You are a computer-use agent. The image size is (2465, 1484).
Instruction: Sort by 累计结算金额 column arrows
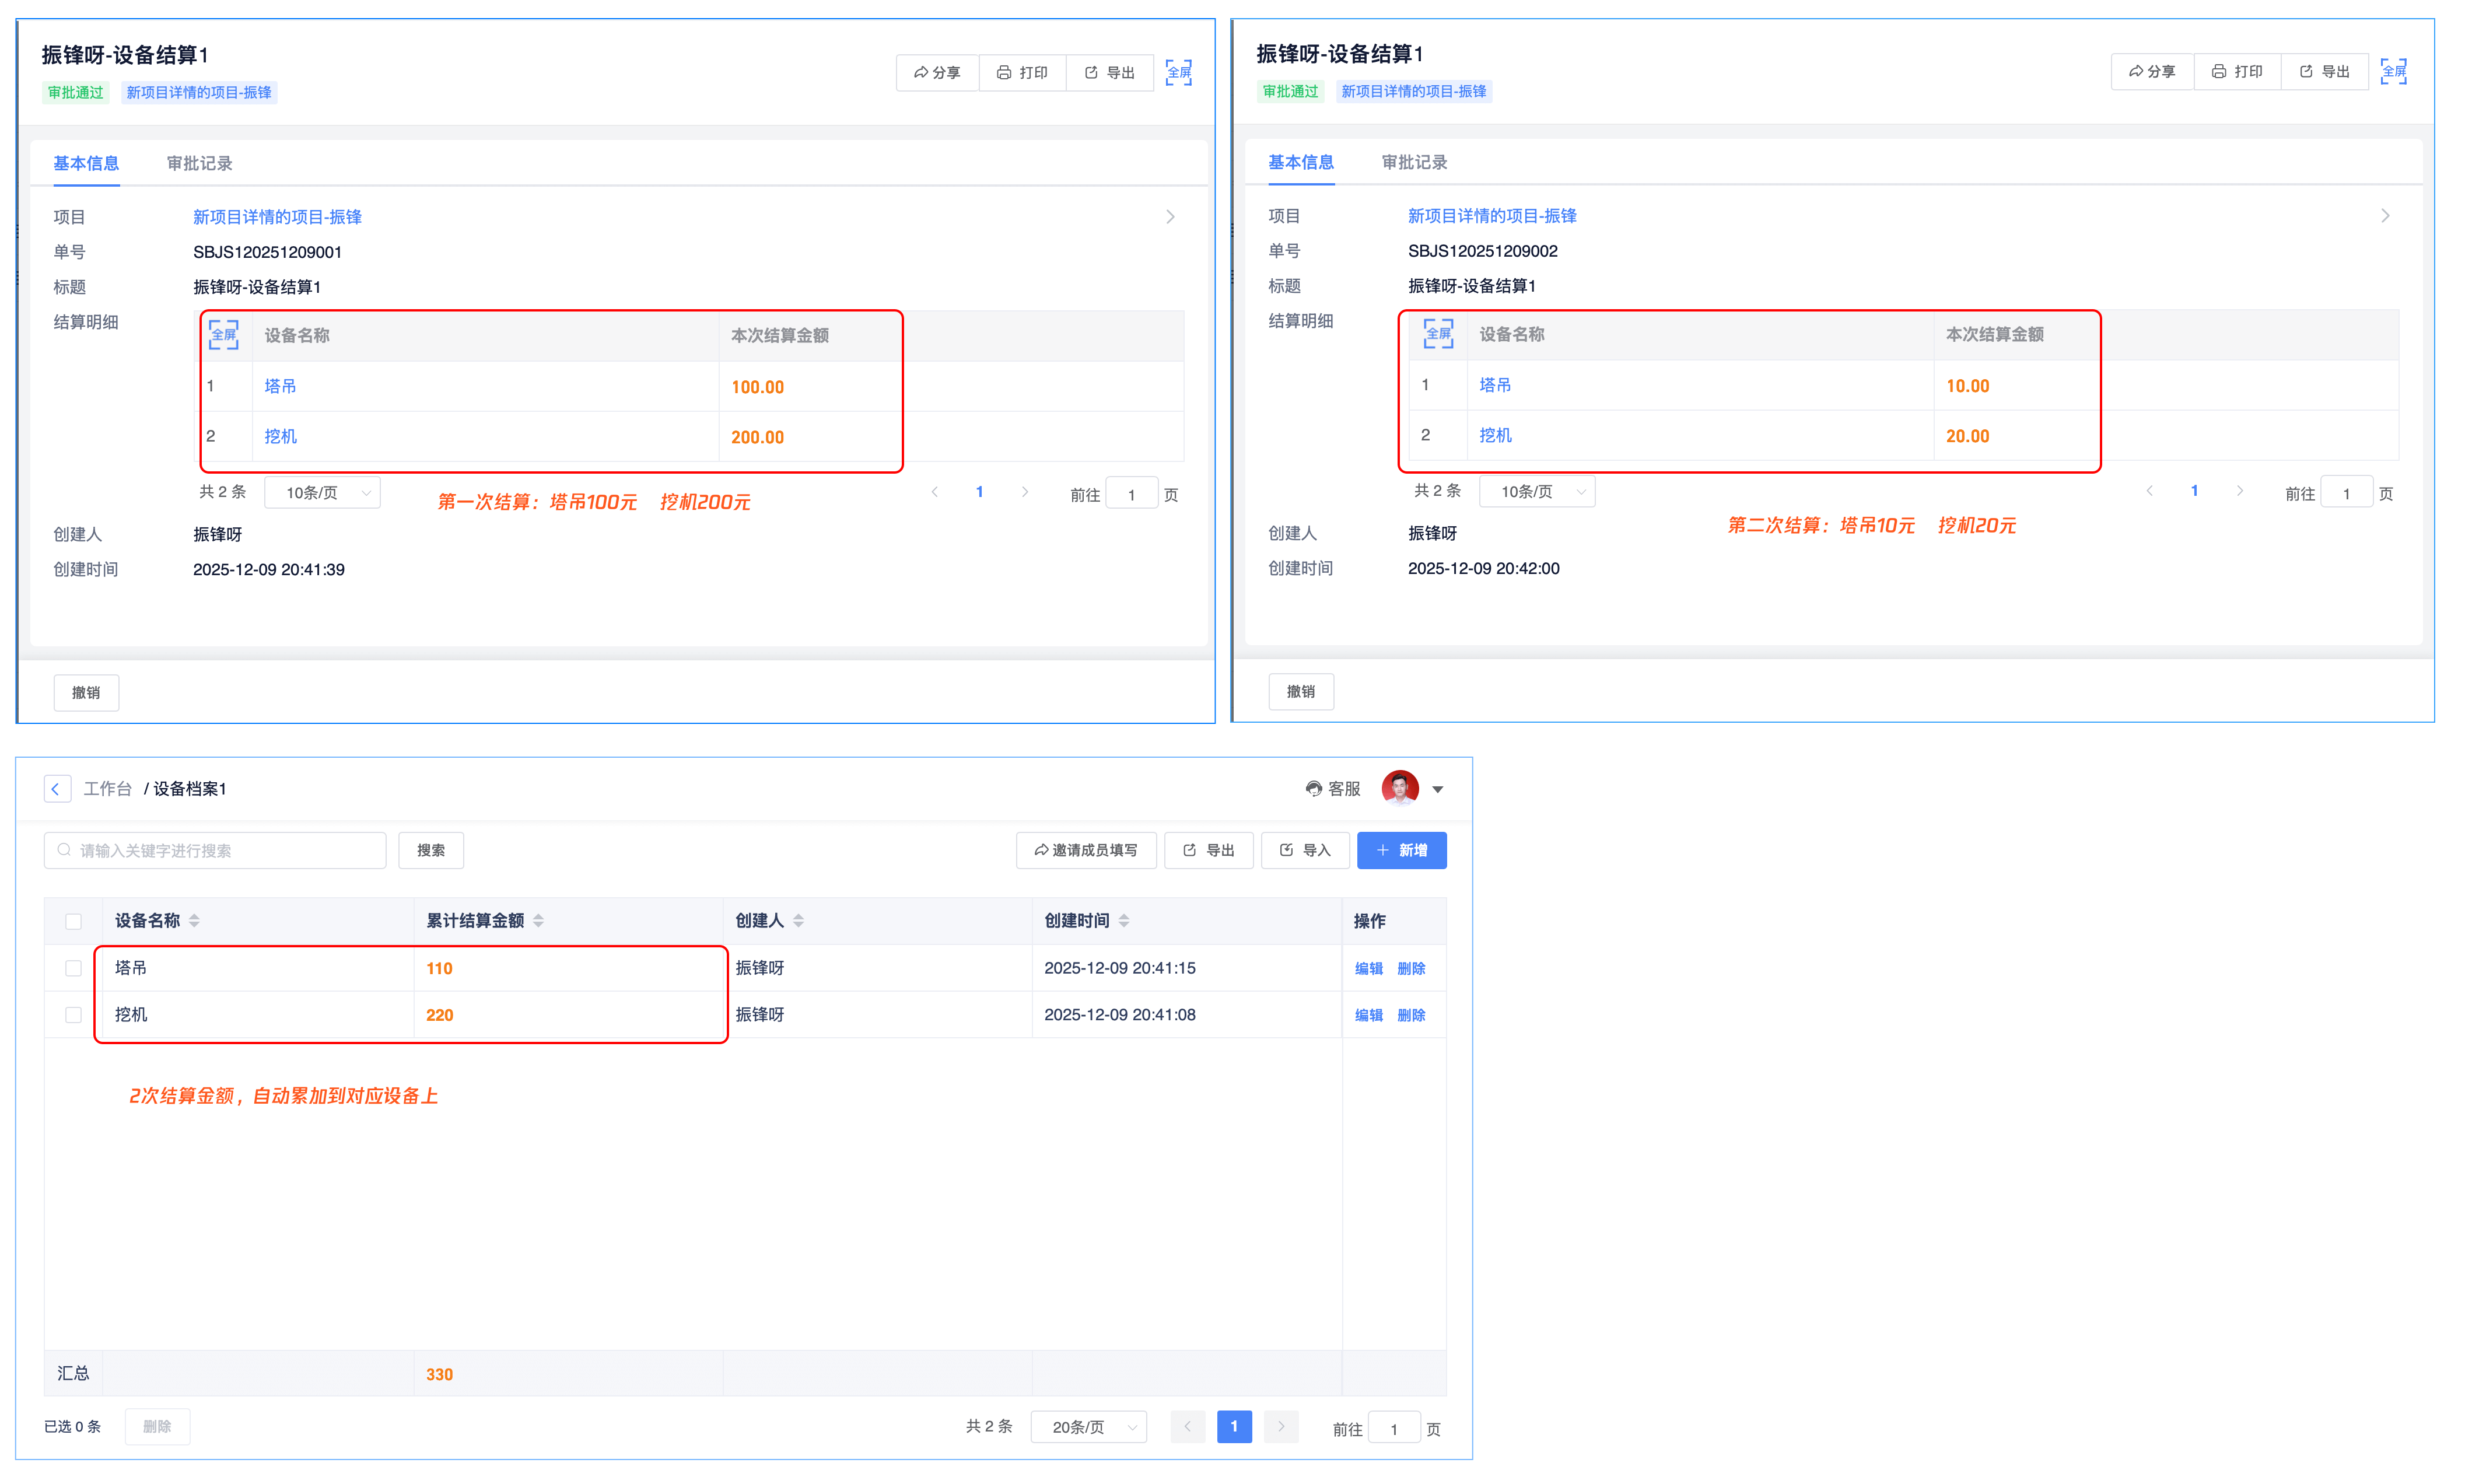pos(538,921)
